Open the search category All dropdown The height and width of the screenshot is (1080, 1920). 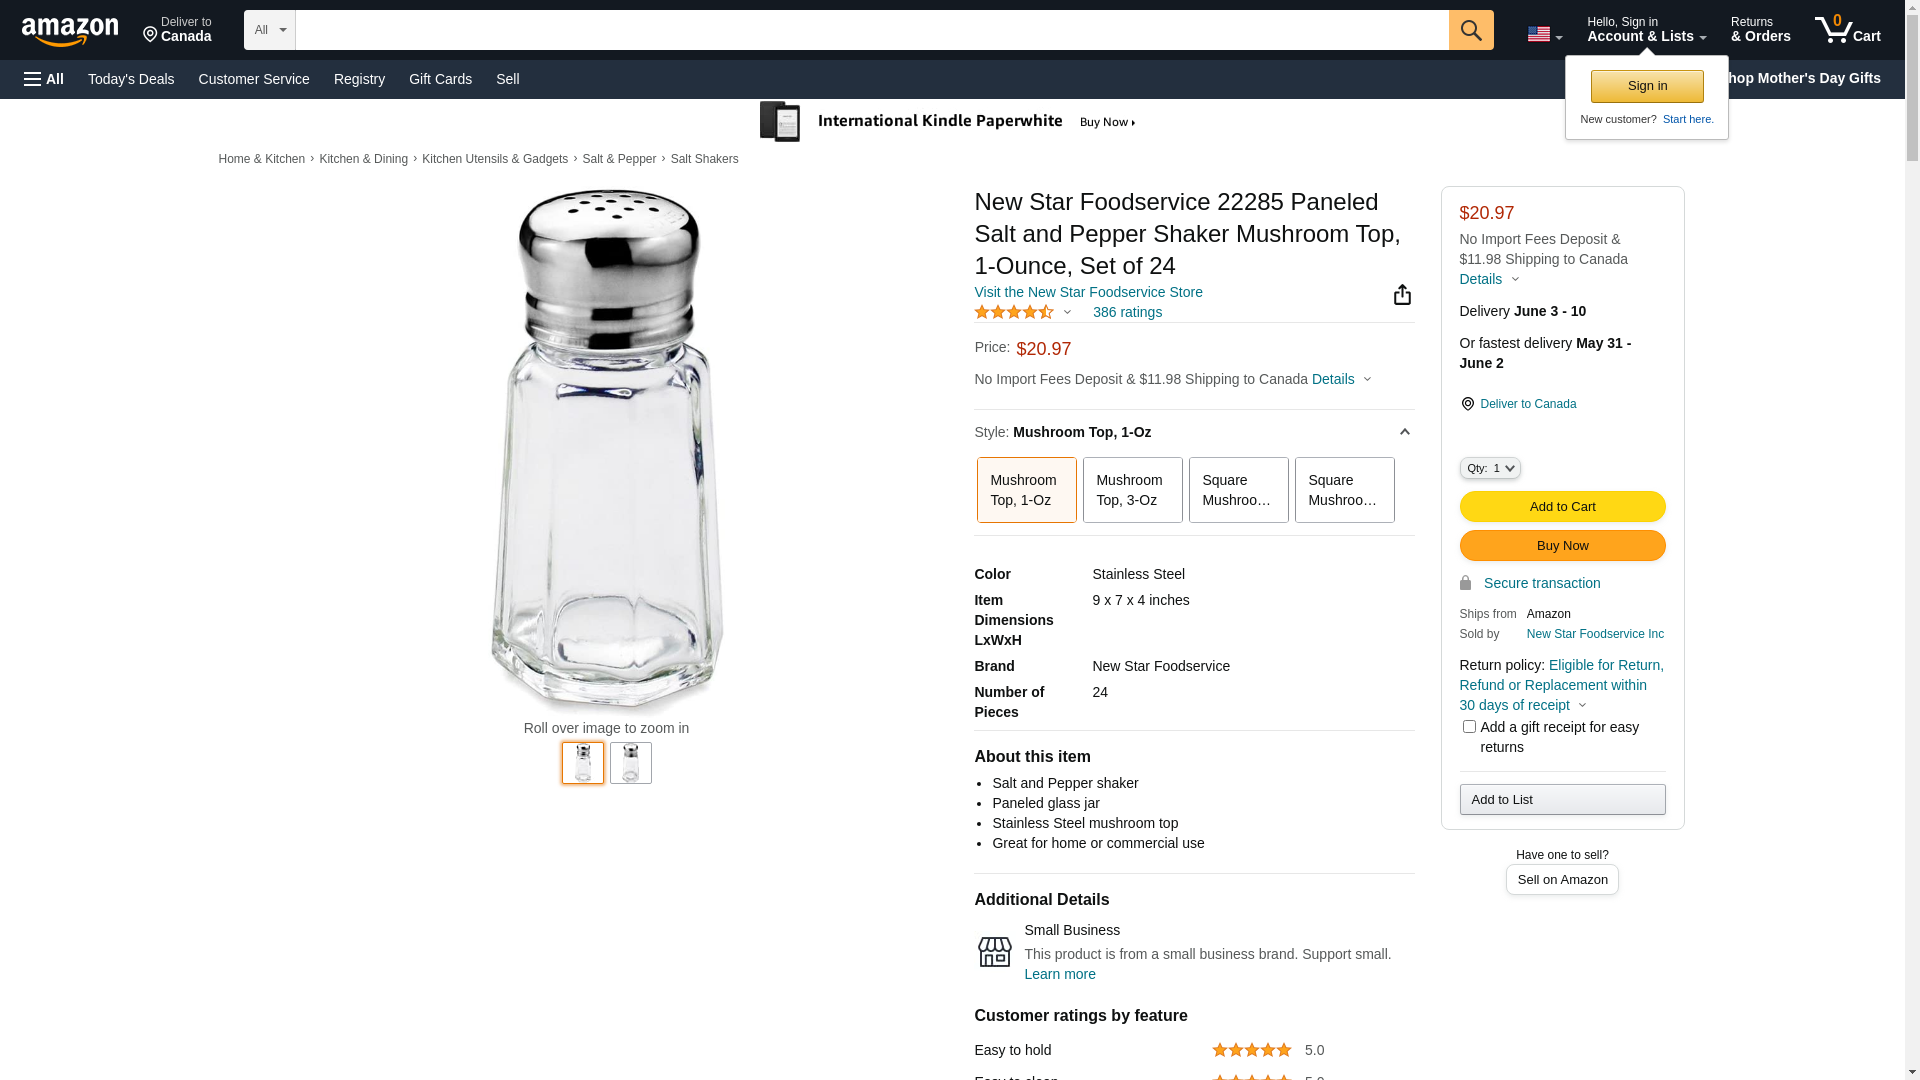270,30
